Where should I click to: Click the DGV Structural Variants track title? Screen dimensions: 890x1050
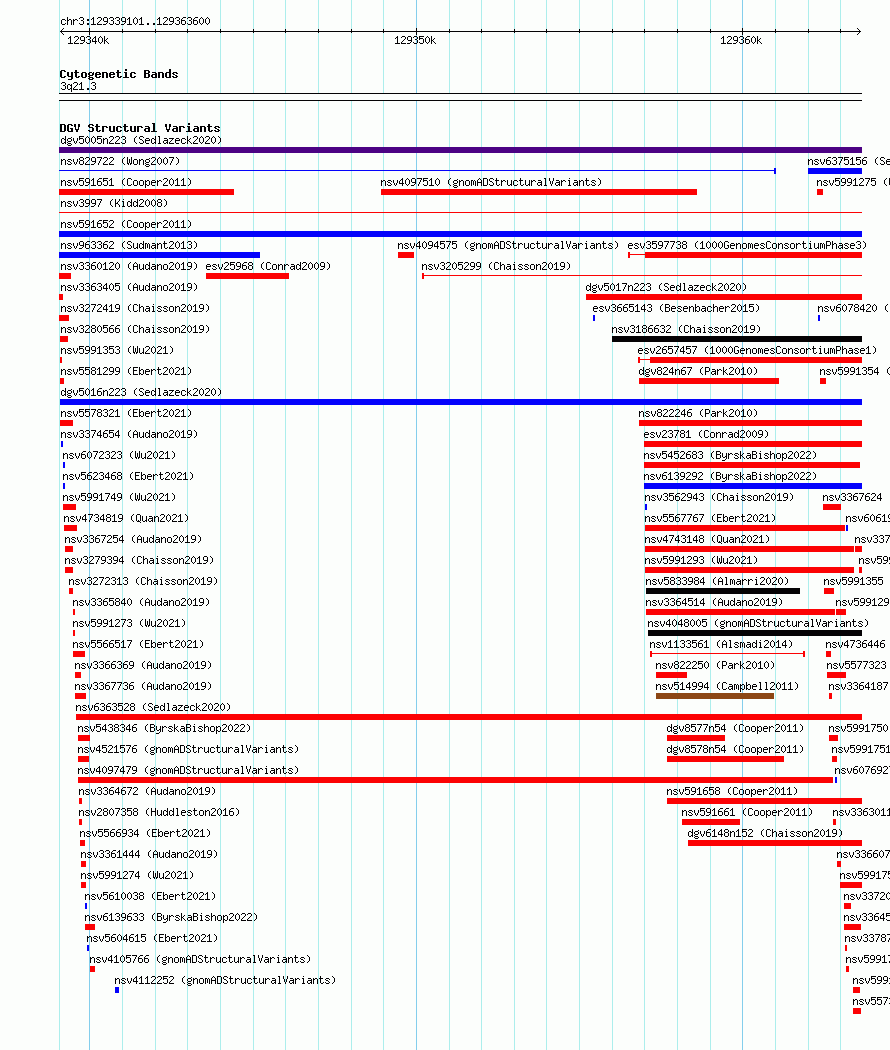tap(139, 127)
